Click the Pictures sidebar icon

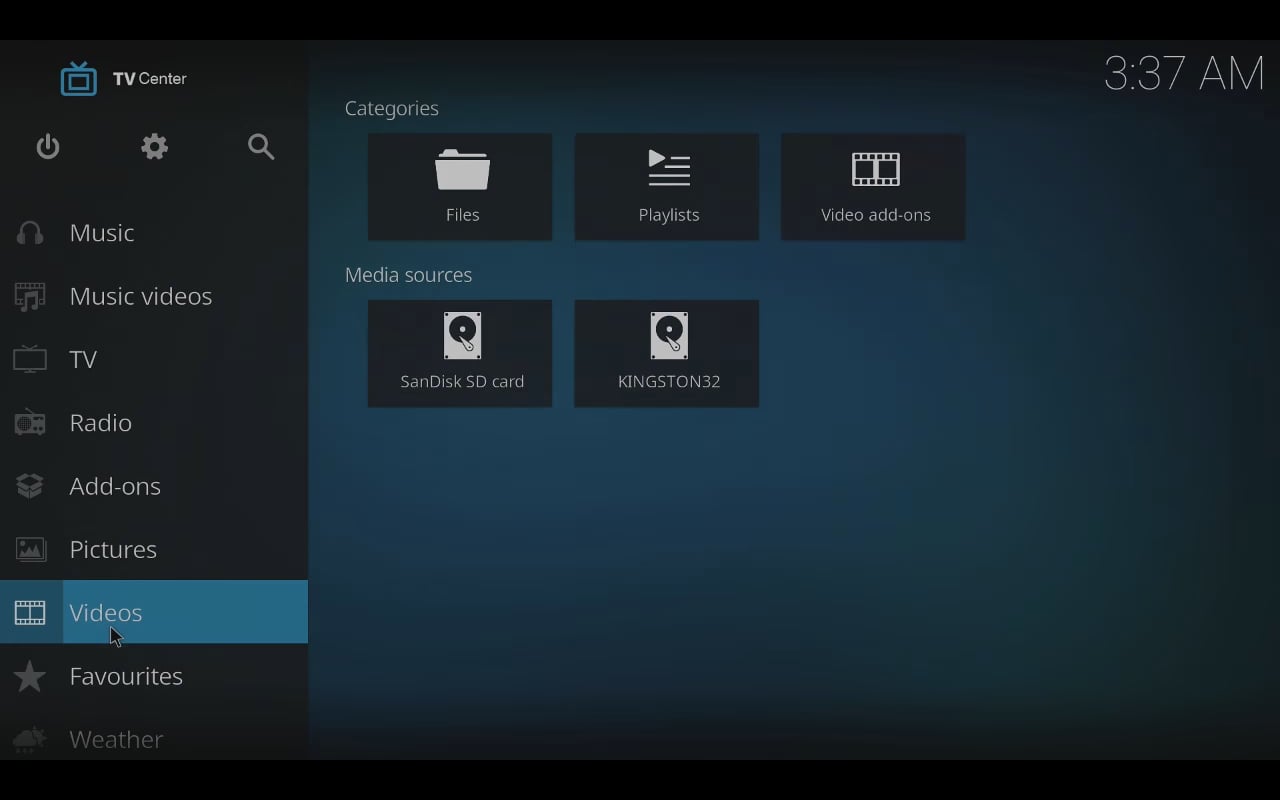pyautogui.click(x=30, y=549)
